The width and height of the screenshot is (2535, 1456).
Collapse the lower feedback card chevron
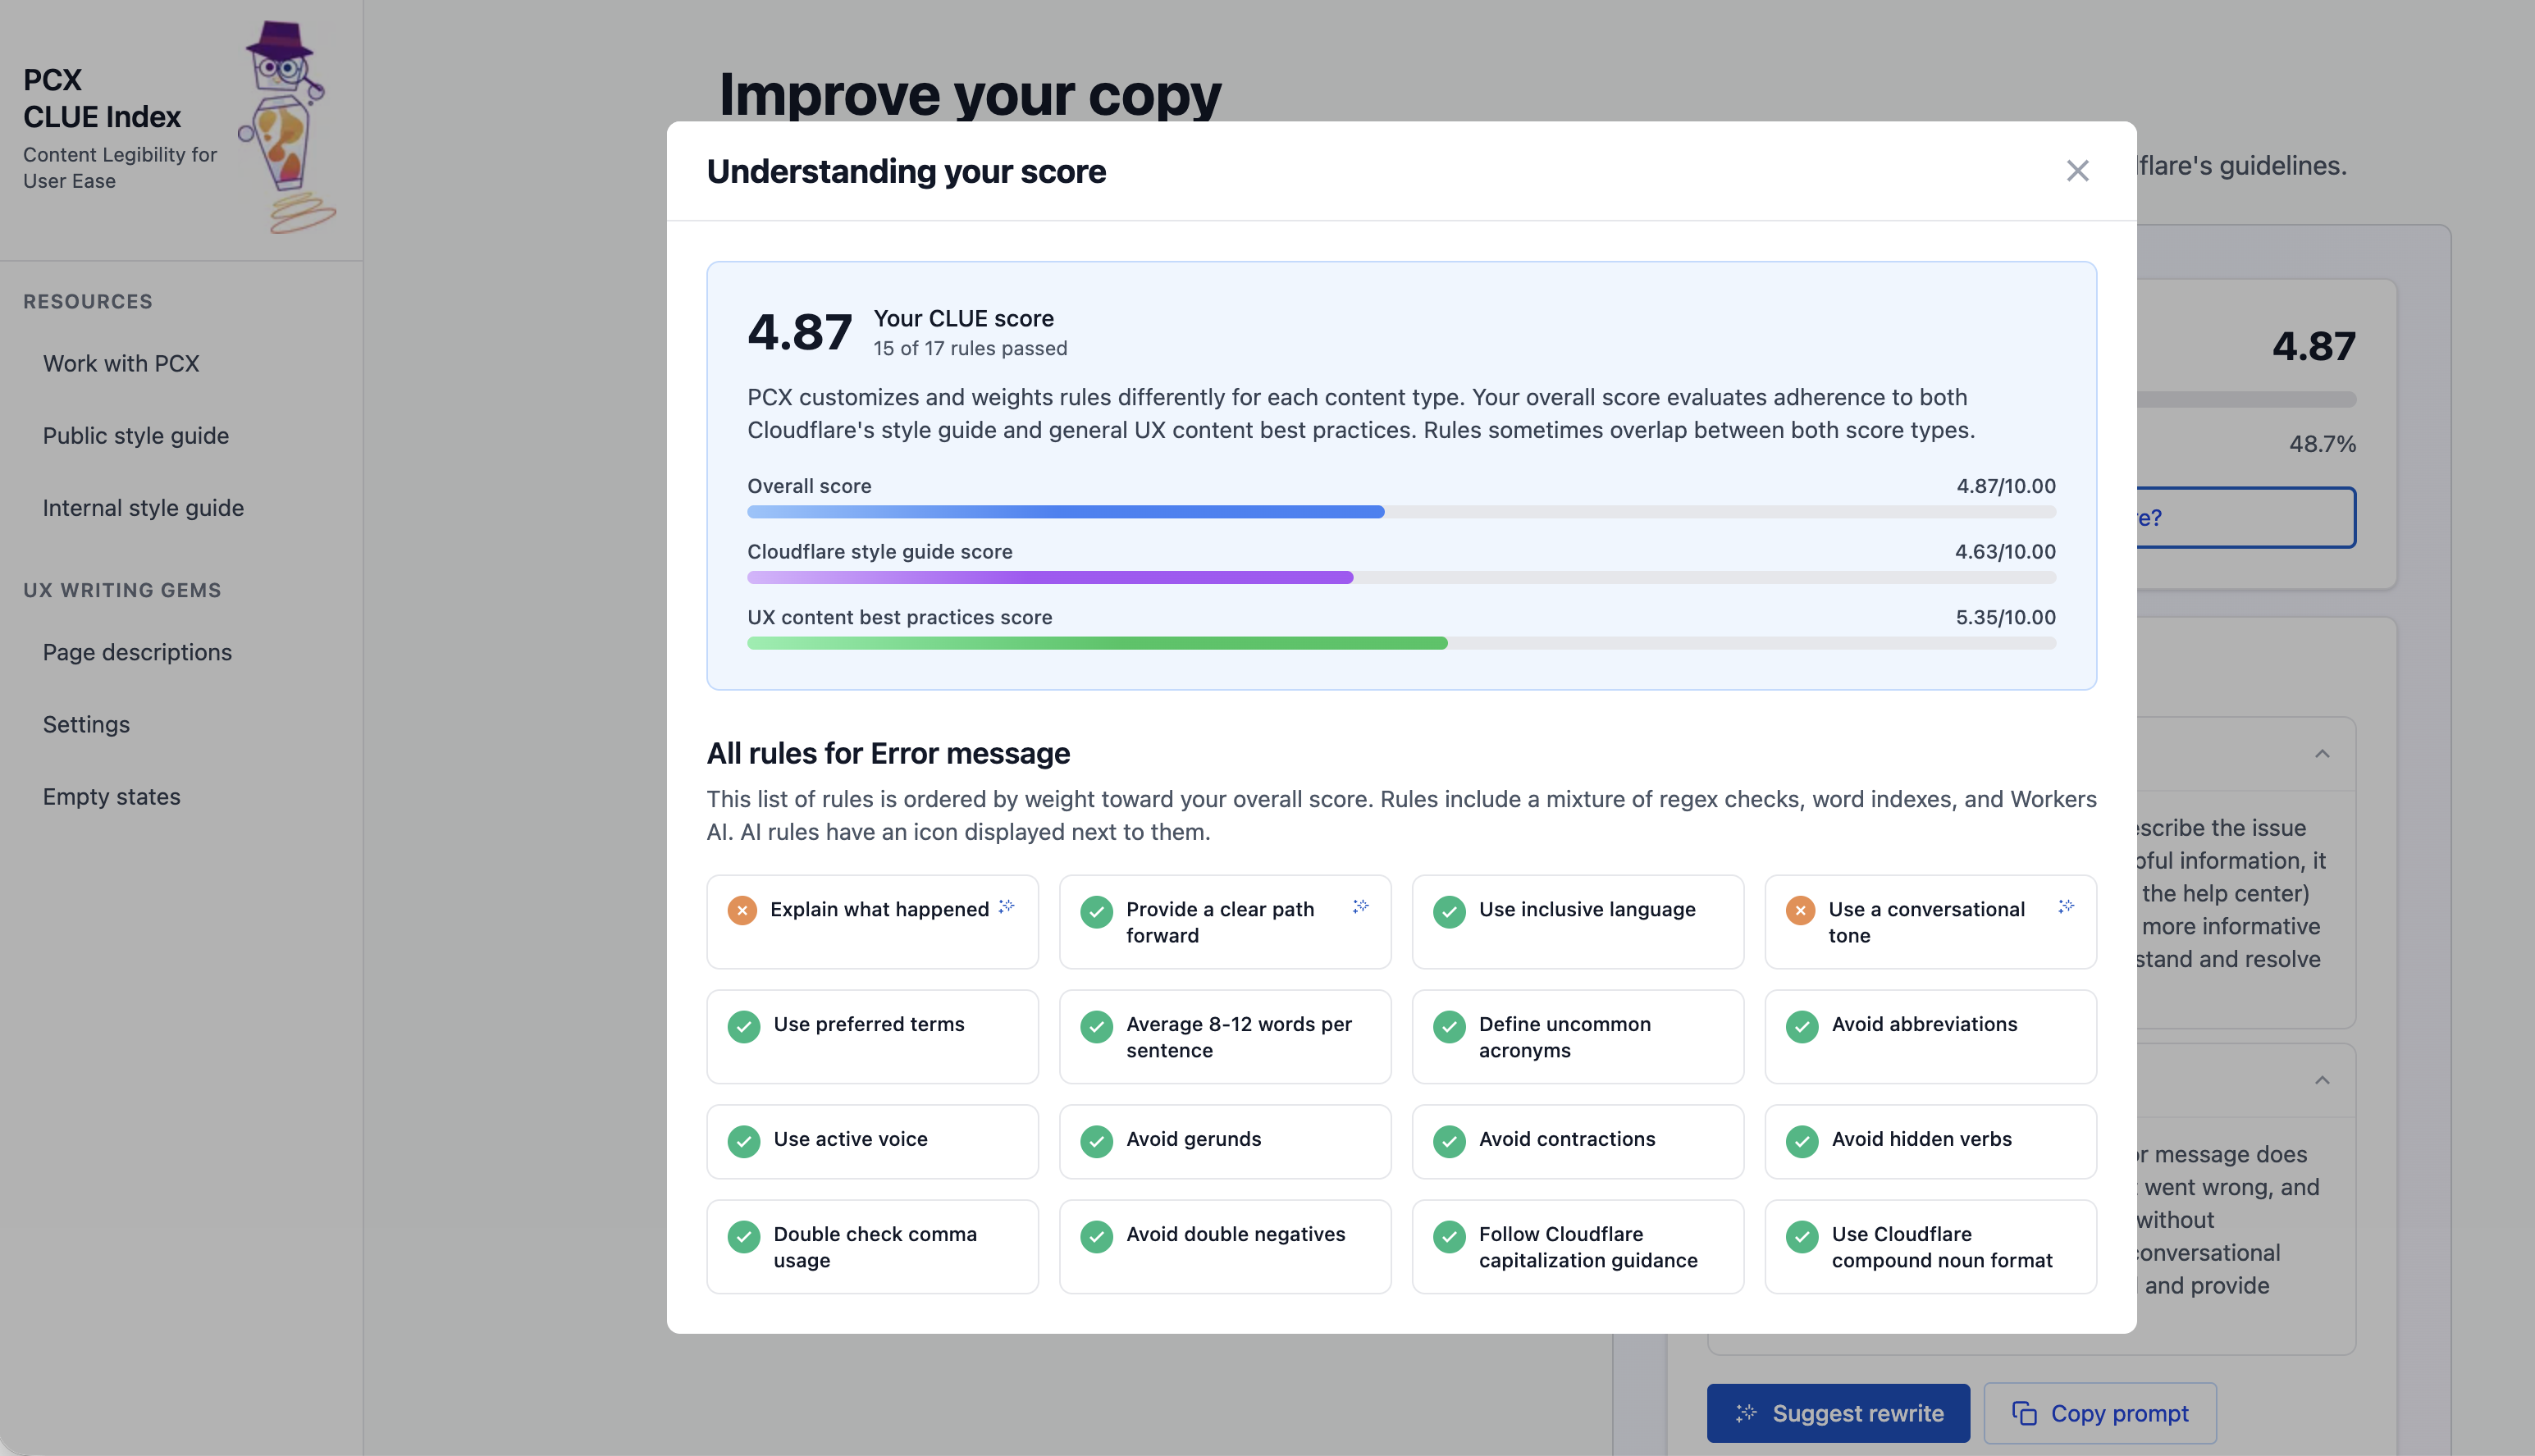pyautogui.click(x=2322, y=1080)
